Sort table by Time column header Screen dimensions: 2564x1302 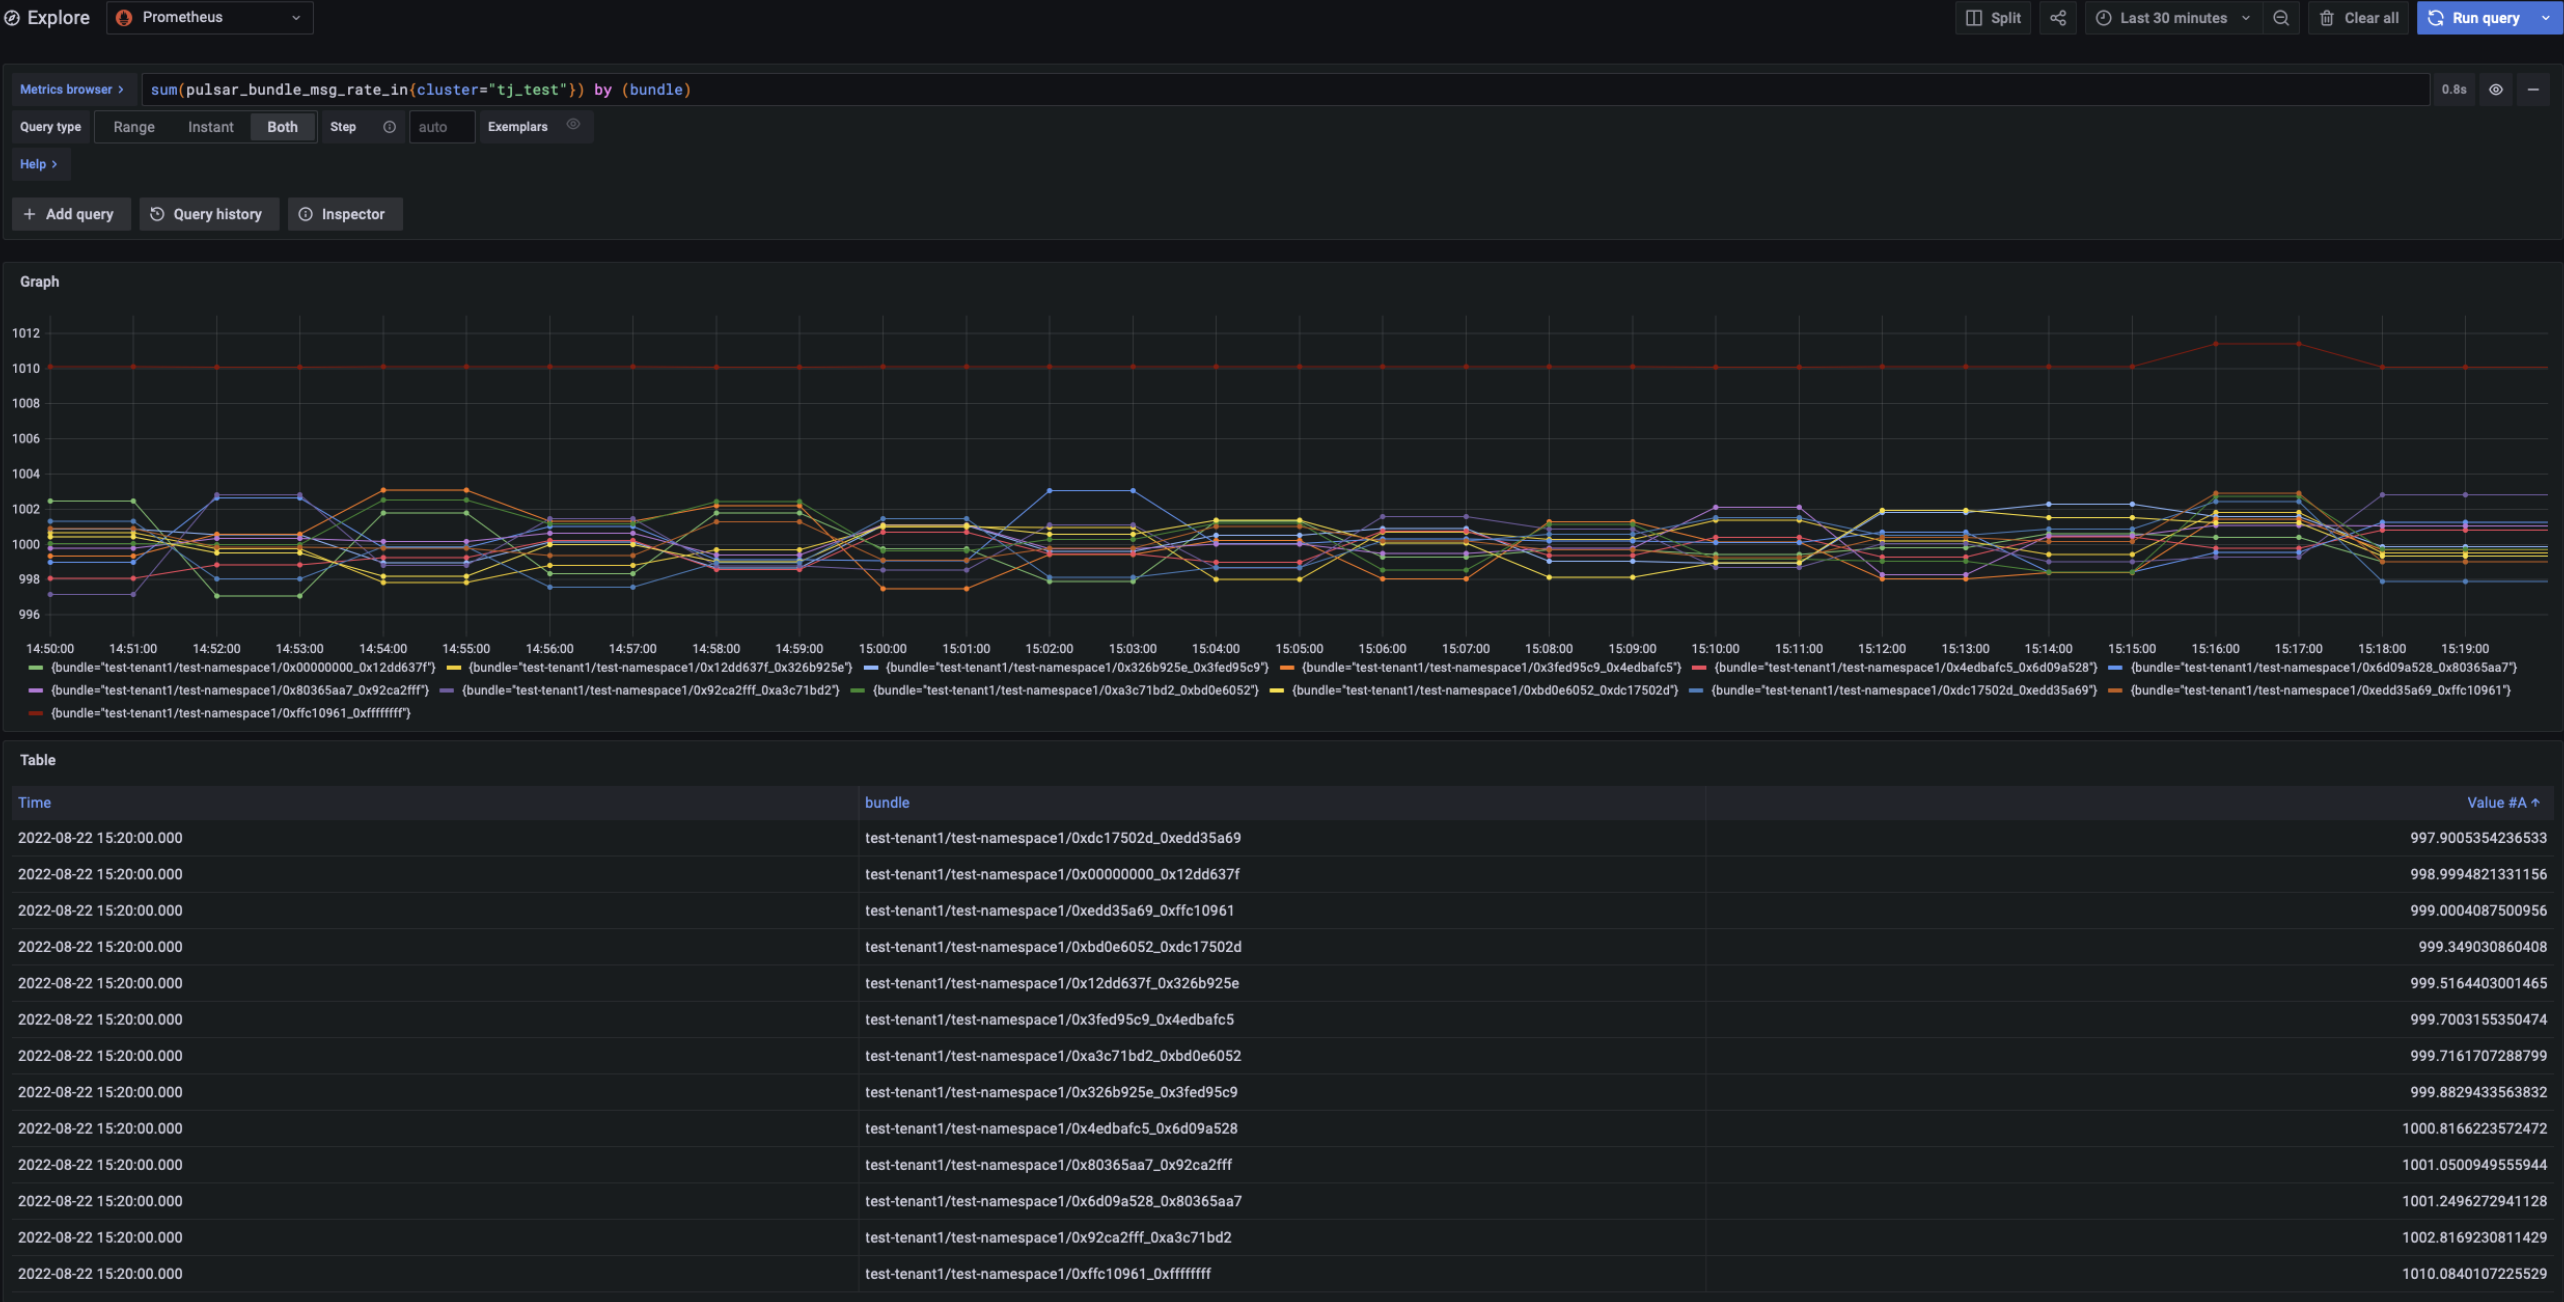click(34, 803)
